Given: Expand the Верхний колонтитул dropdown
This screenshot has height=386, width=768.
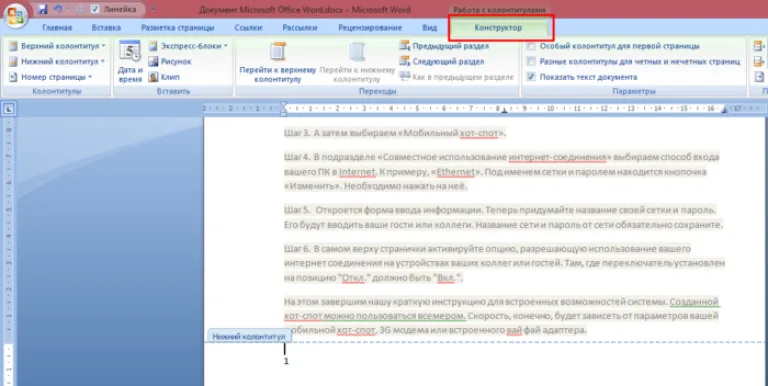Looking at the screenshot, I should 58,46.
